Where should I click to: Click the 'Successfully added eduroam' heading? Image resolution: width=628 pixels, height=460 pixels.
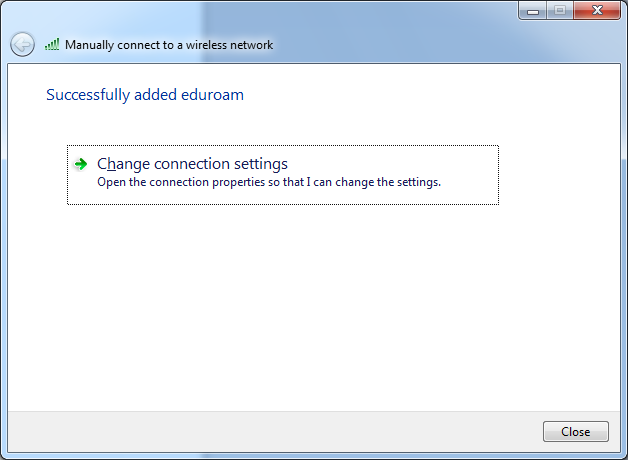coord(145,95)
